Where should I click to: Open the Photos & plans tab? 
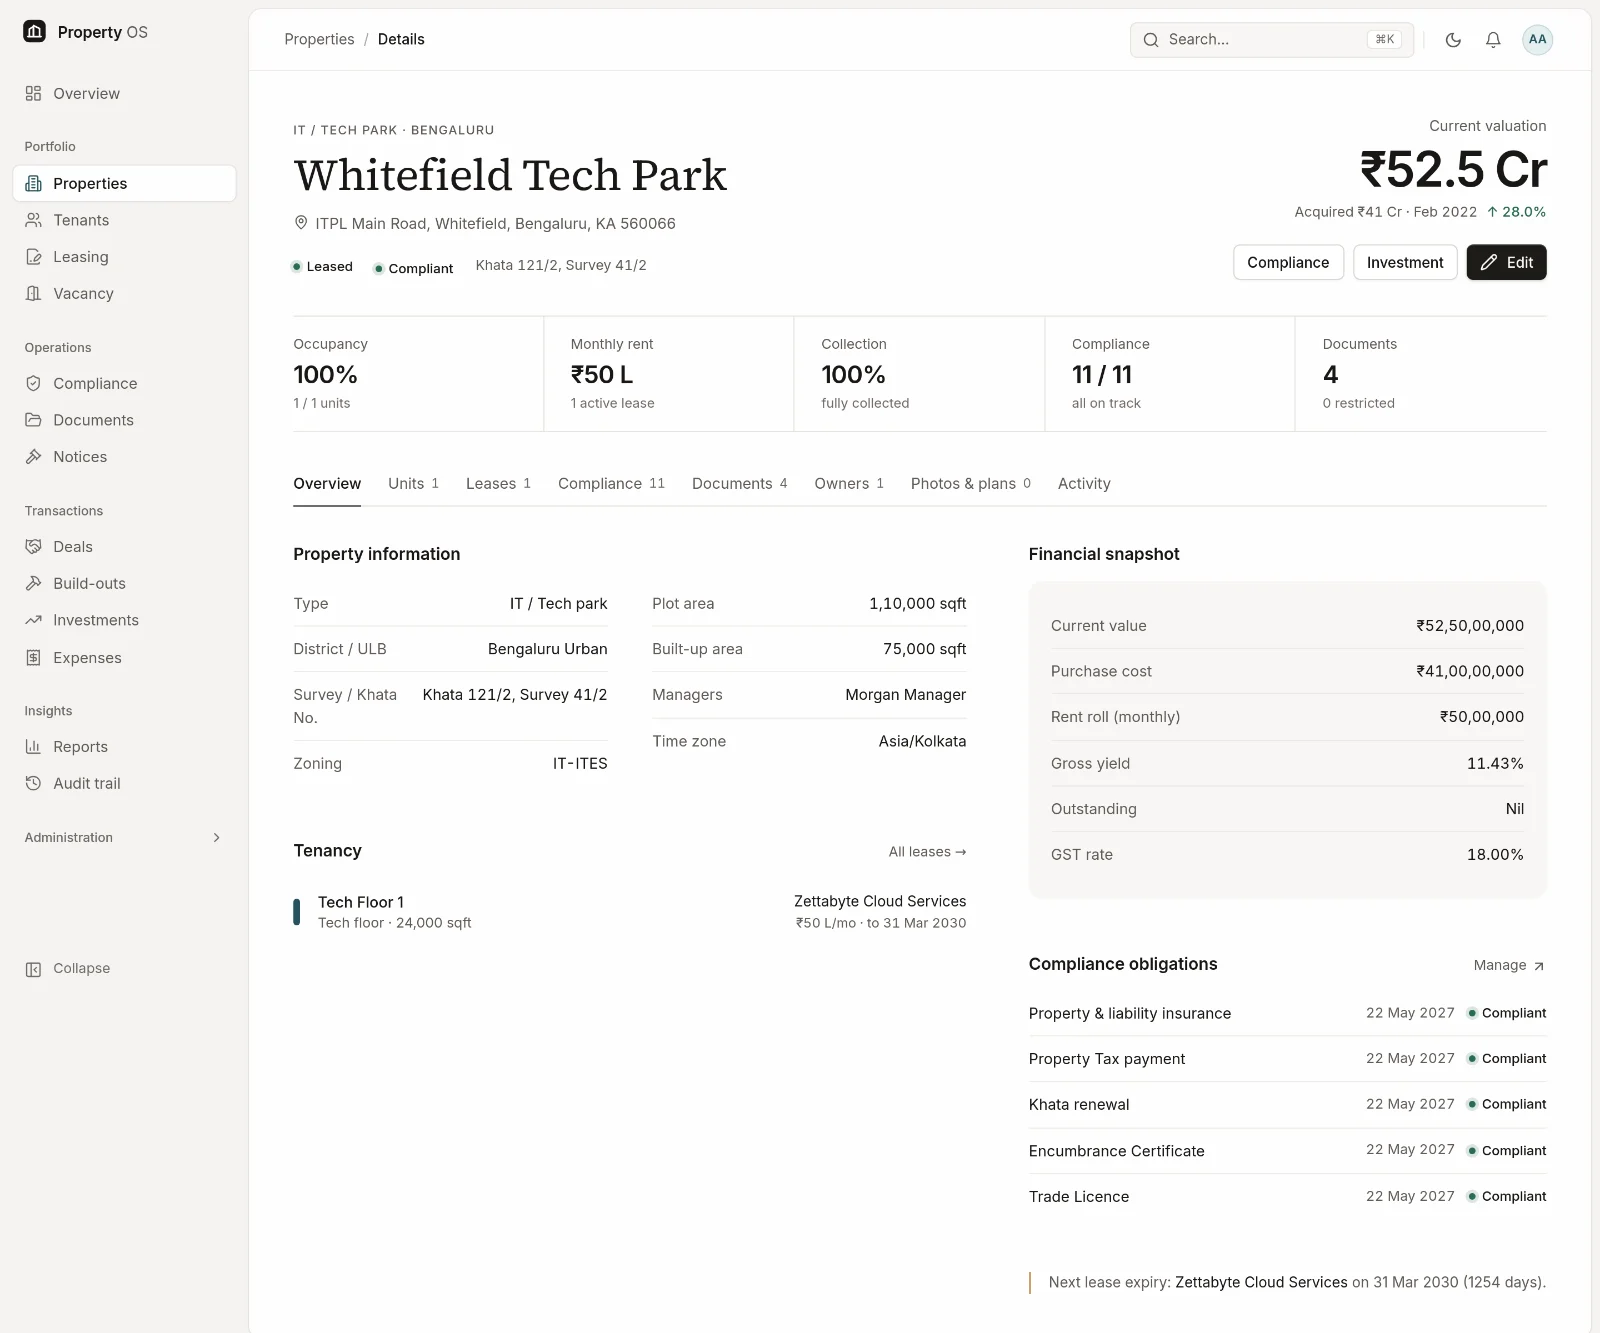[970, 484]
